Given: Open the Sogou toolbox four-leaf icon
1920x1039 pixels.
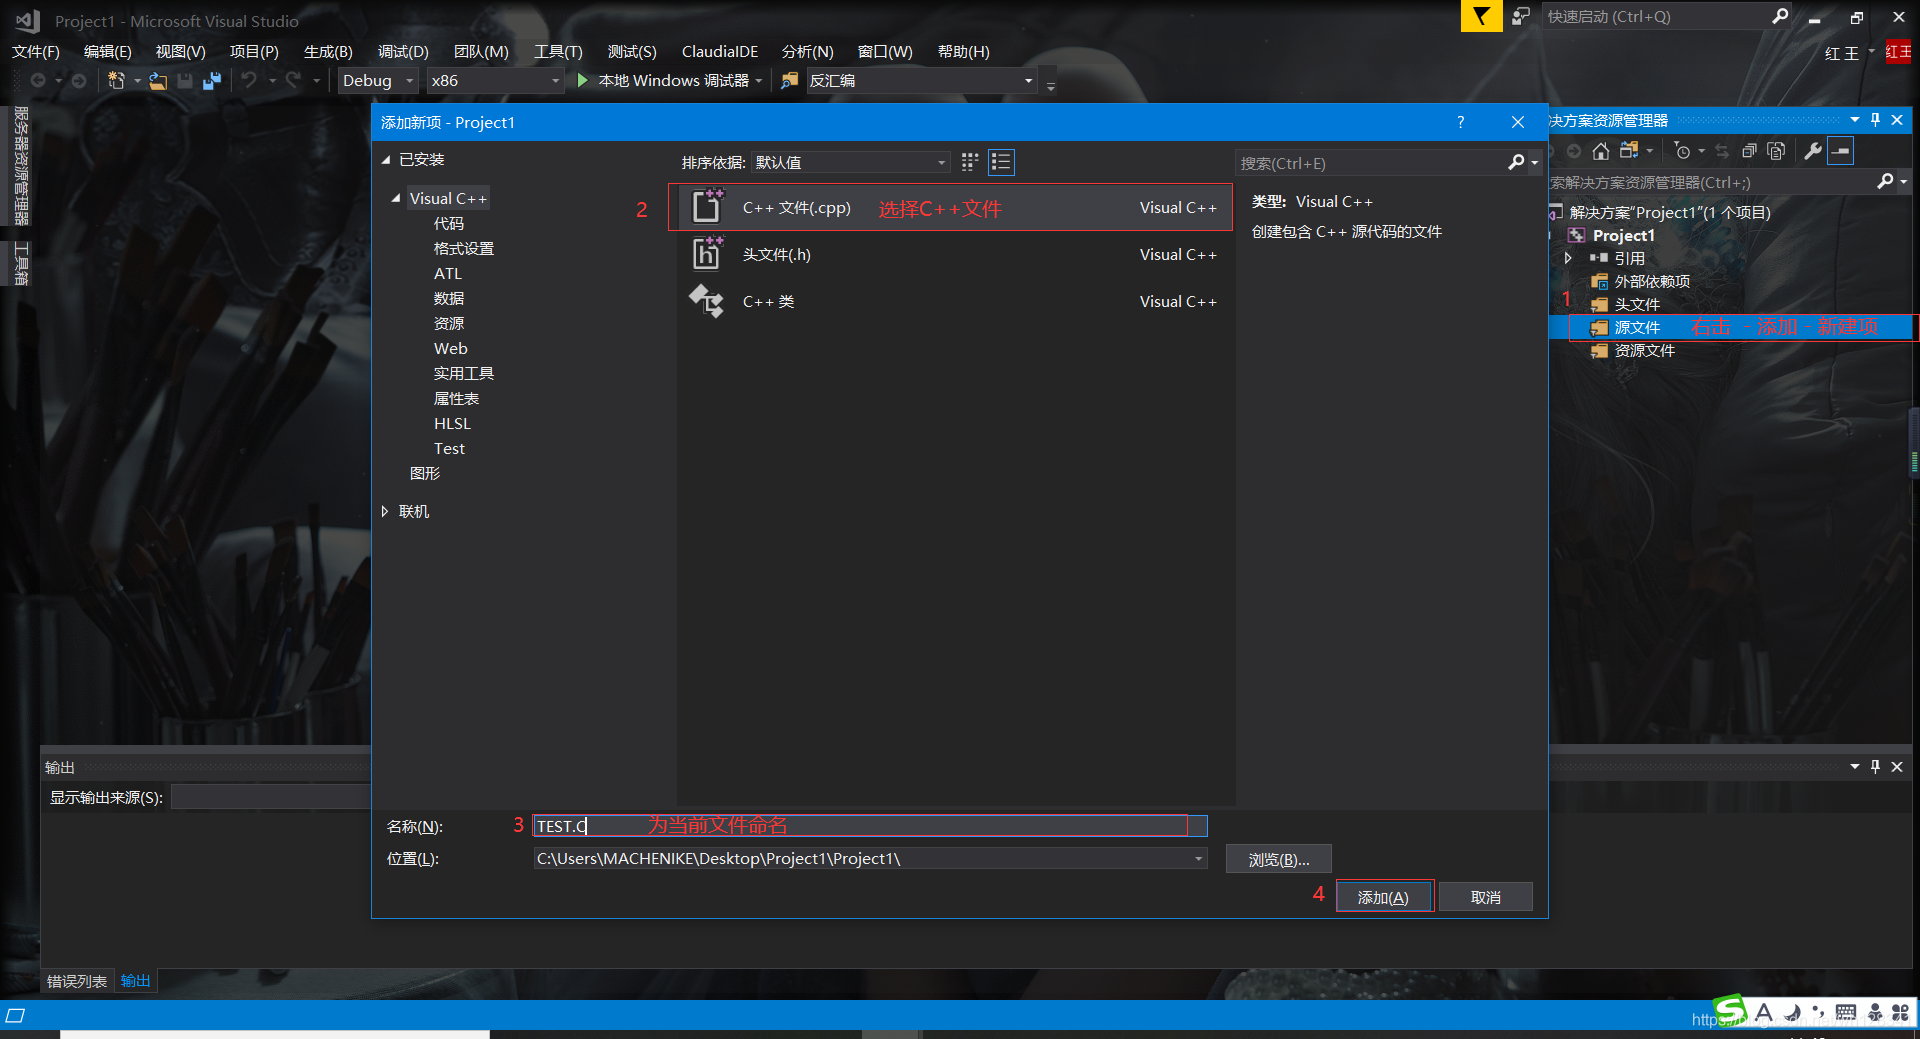Looking at the screenshot, I should (x=1900, y=1013).
